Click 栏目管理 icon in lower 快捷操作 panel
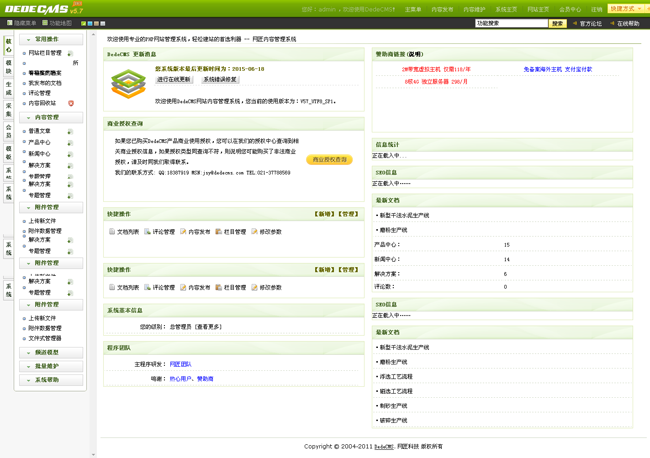 (x=219, y=287)
